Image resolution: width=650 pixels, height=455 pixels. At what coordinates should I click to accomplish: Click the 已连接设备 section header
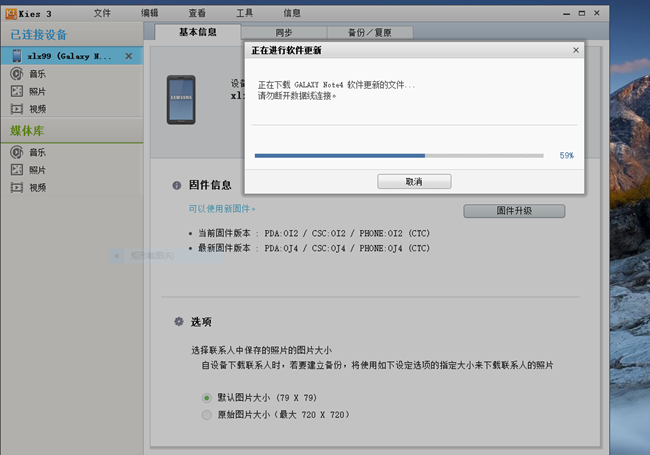39,35
